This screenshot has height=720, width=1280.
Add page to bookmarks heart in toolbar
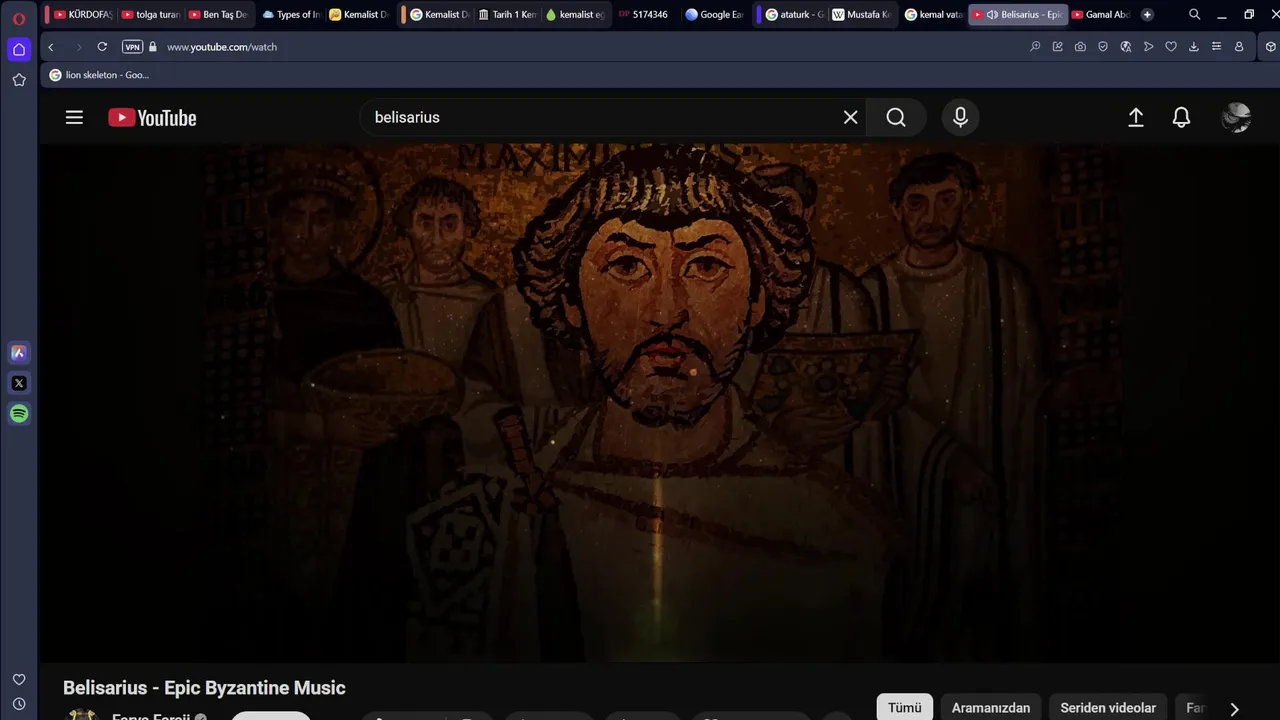click(1171, 47)
